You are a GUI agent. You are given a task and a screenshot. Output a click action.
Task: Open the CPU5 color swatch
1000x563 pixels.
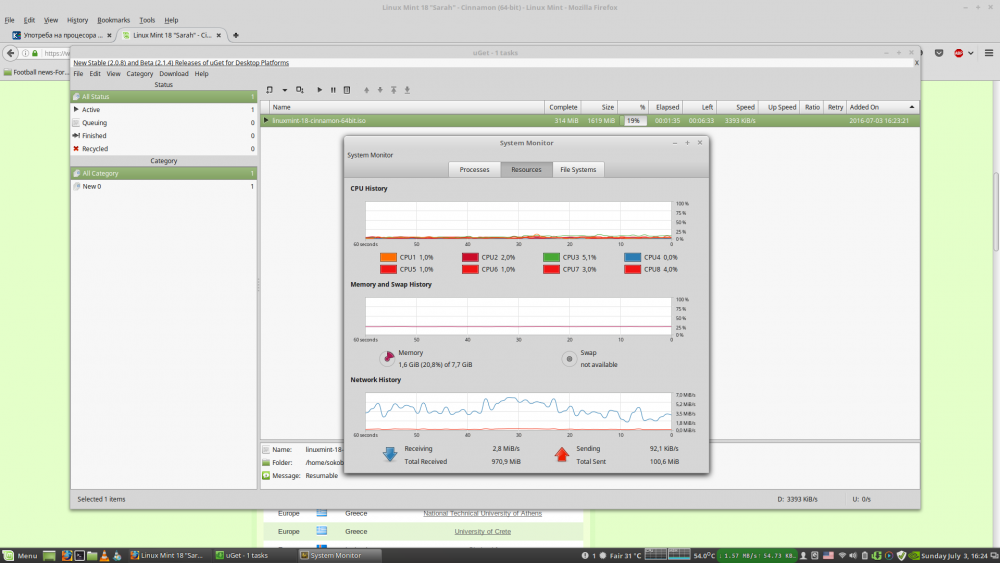[x=388, y=269]
